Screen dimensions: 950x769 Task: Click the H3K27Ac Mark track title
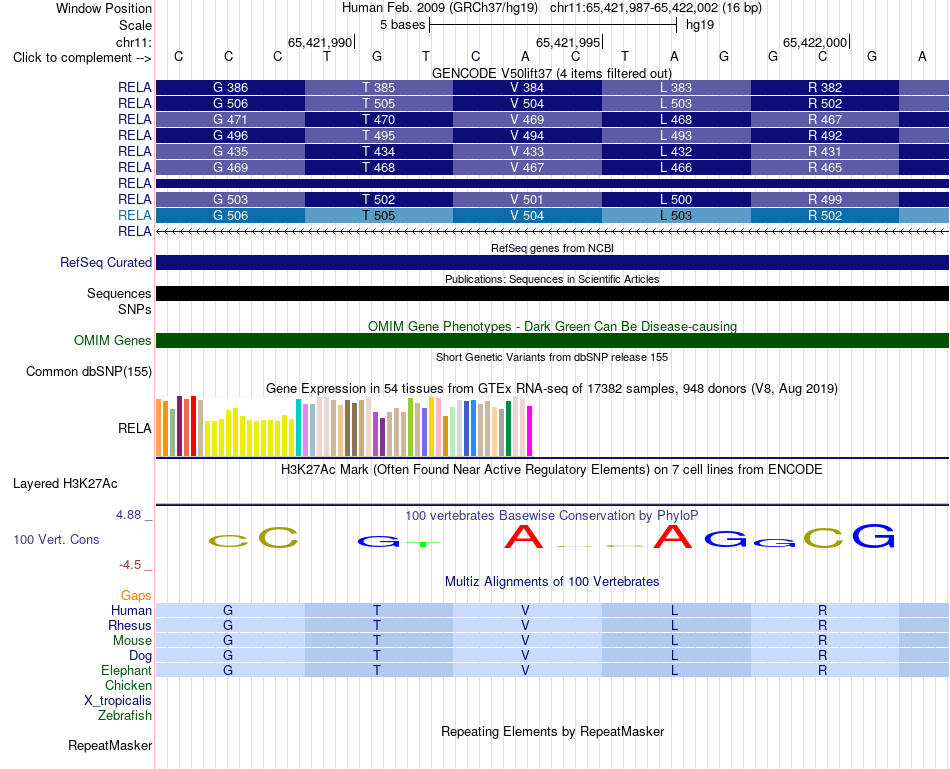[552, 470]
